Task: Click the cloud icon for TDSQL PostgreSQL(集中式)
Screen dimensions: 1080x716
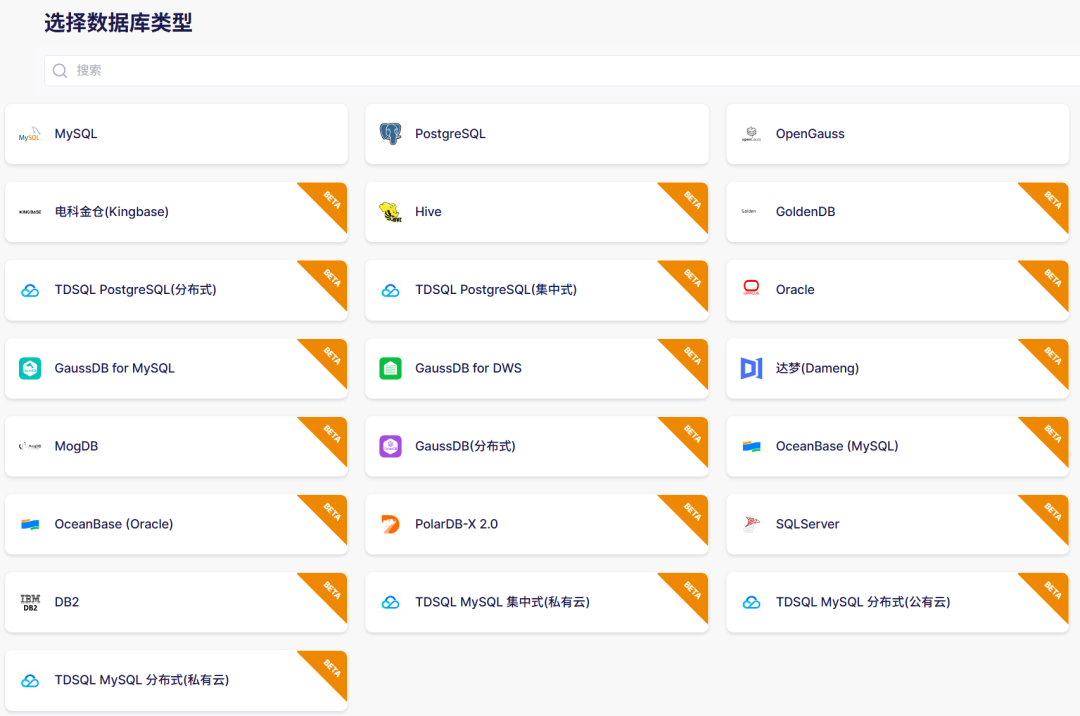Action: pyautogui.click(x=391, y=291)
